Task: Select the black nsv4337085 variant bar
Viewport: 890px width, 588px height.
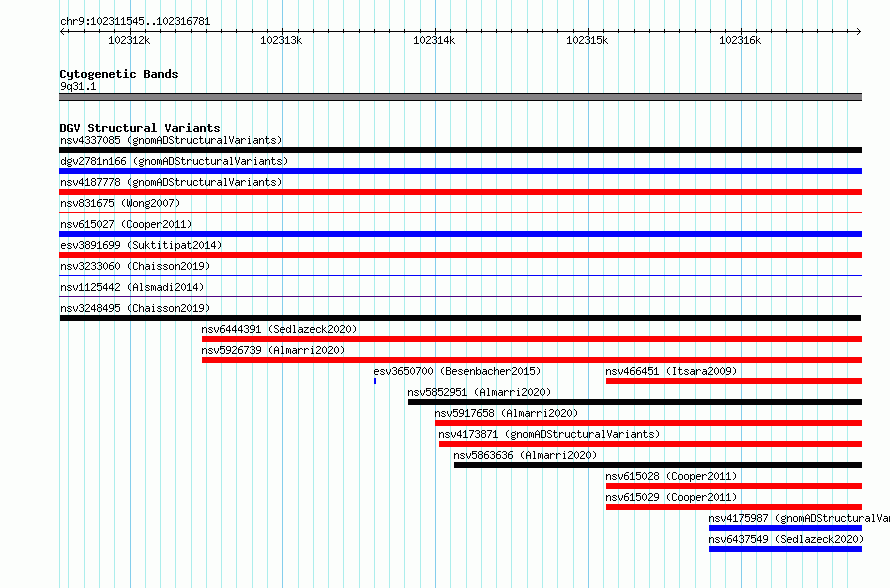Action: pyautogui.click(x=460, y=150)
